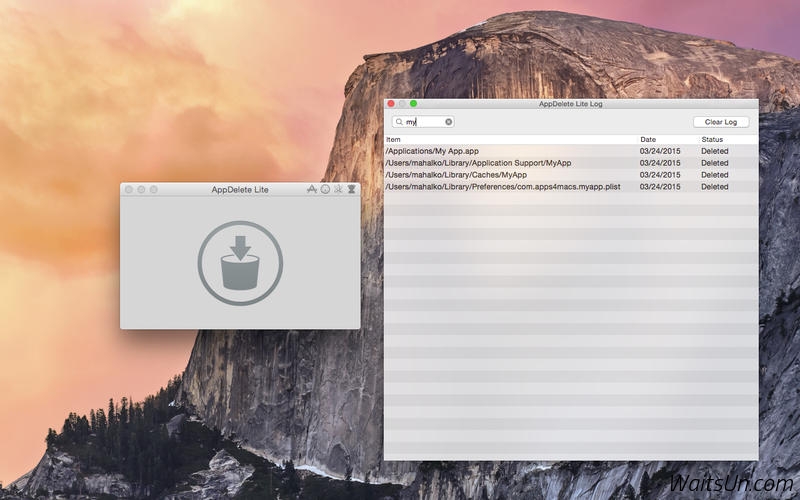Click the faint star-shaped icon in AppDelete Lite titlebar
The width and height of the screenshot is (800, 500).
[338, 189]
